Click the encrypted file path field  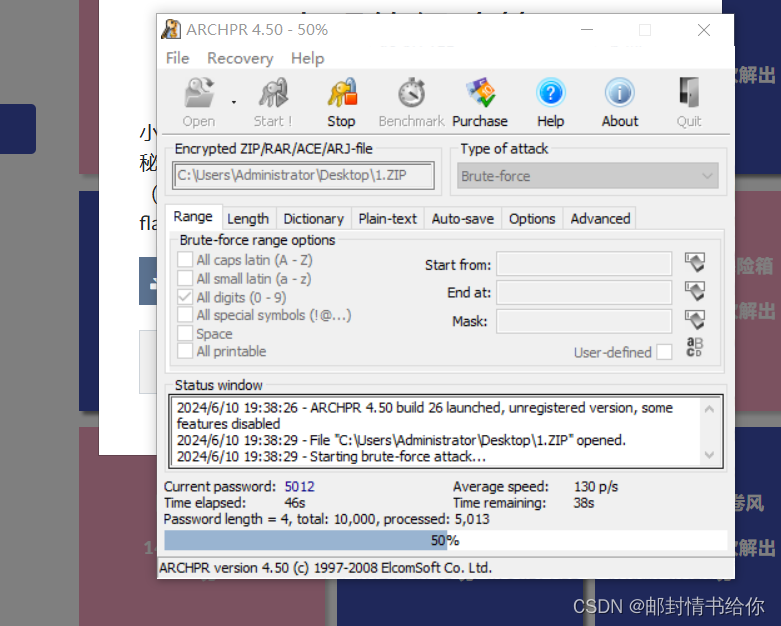tap(303, 175)
